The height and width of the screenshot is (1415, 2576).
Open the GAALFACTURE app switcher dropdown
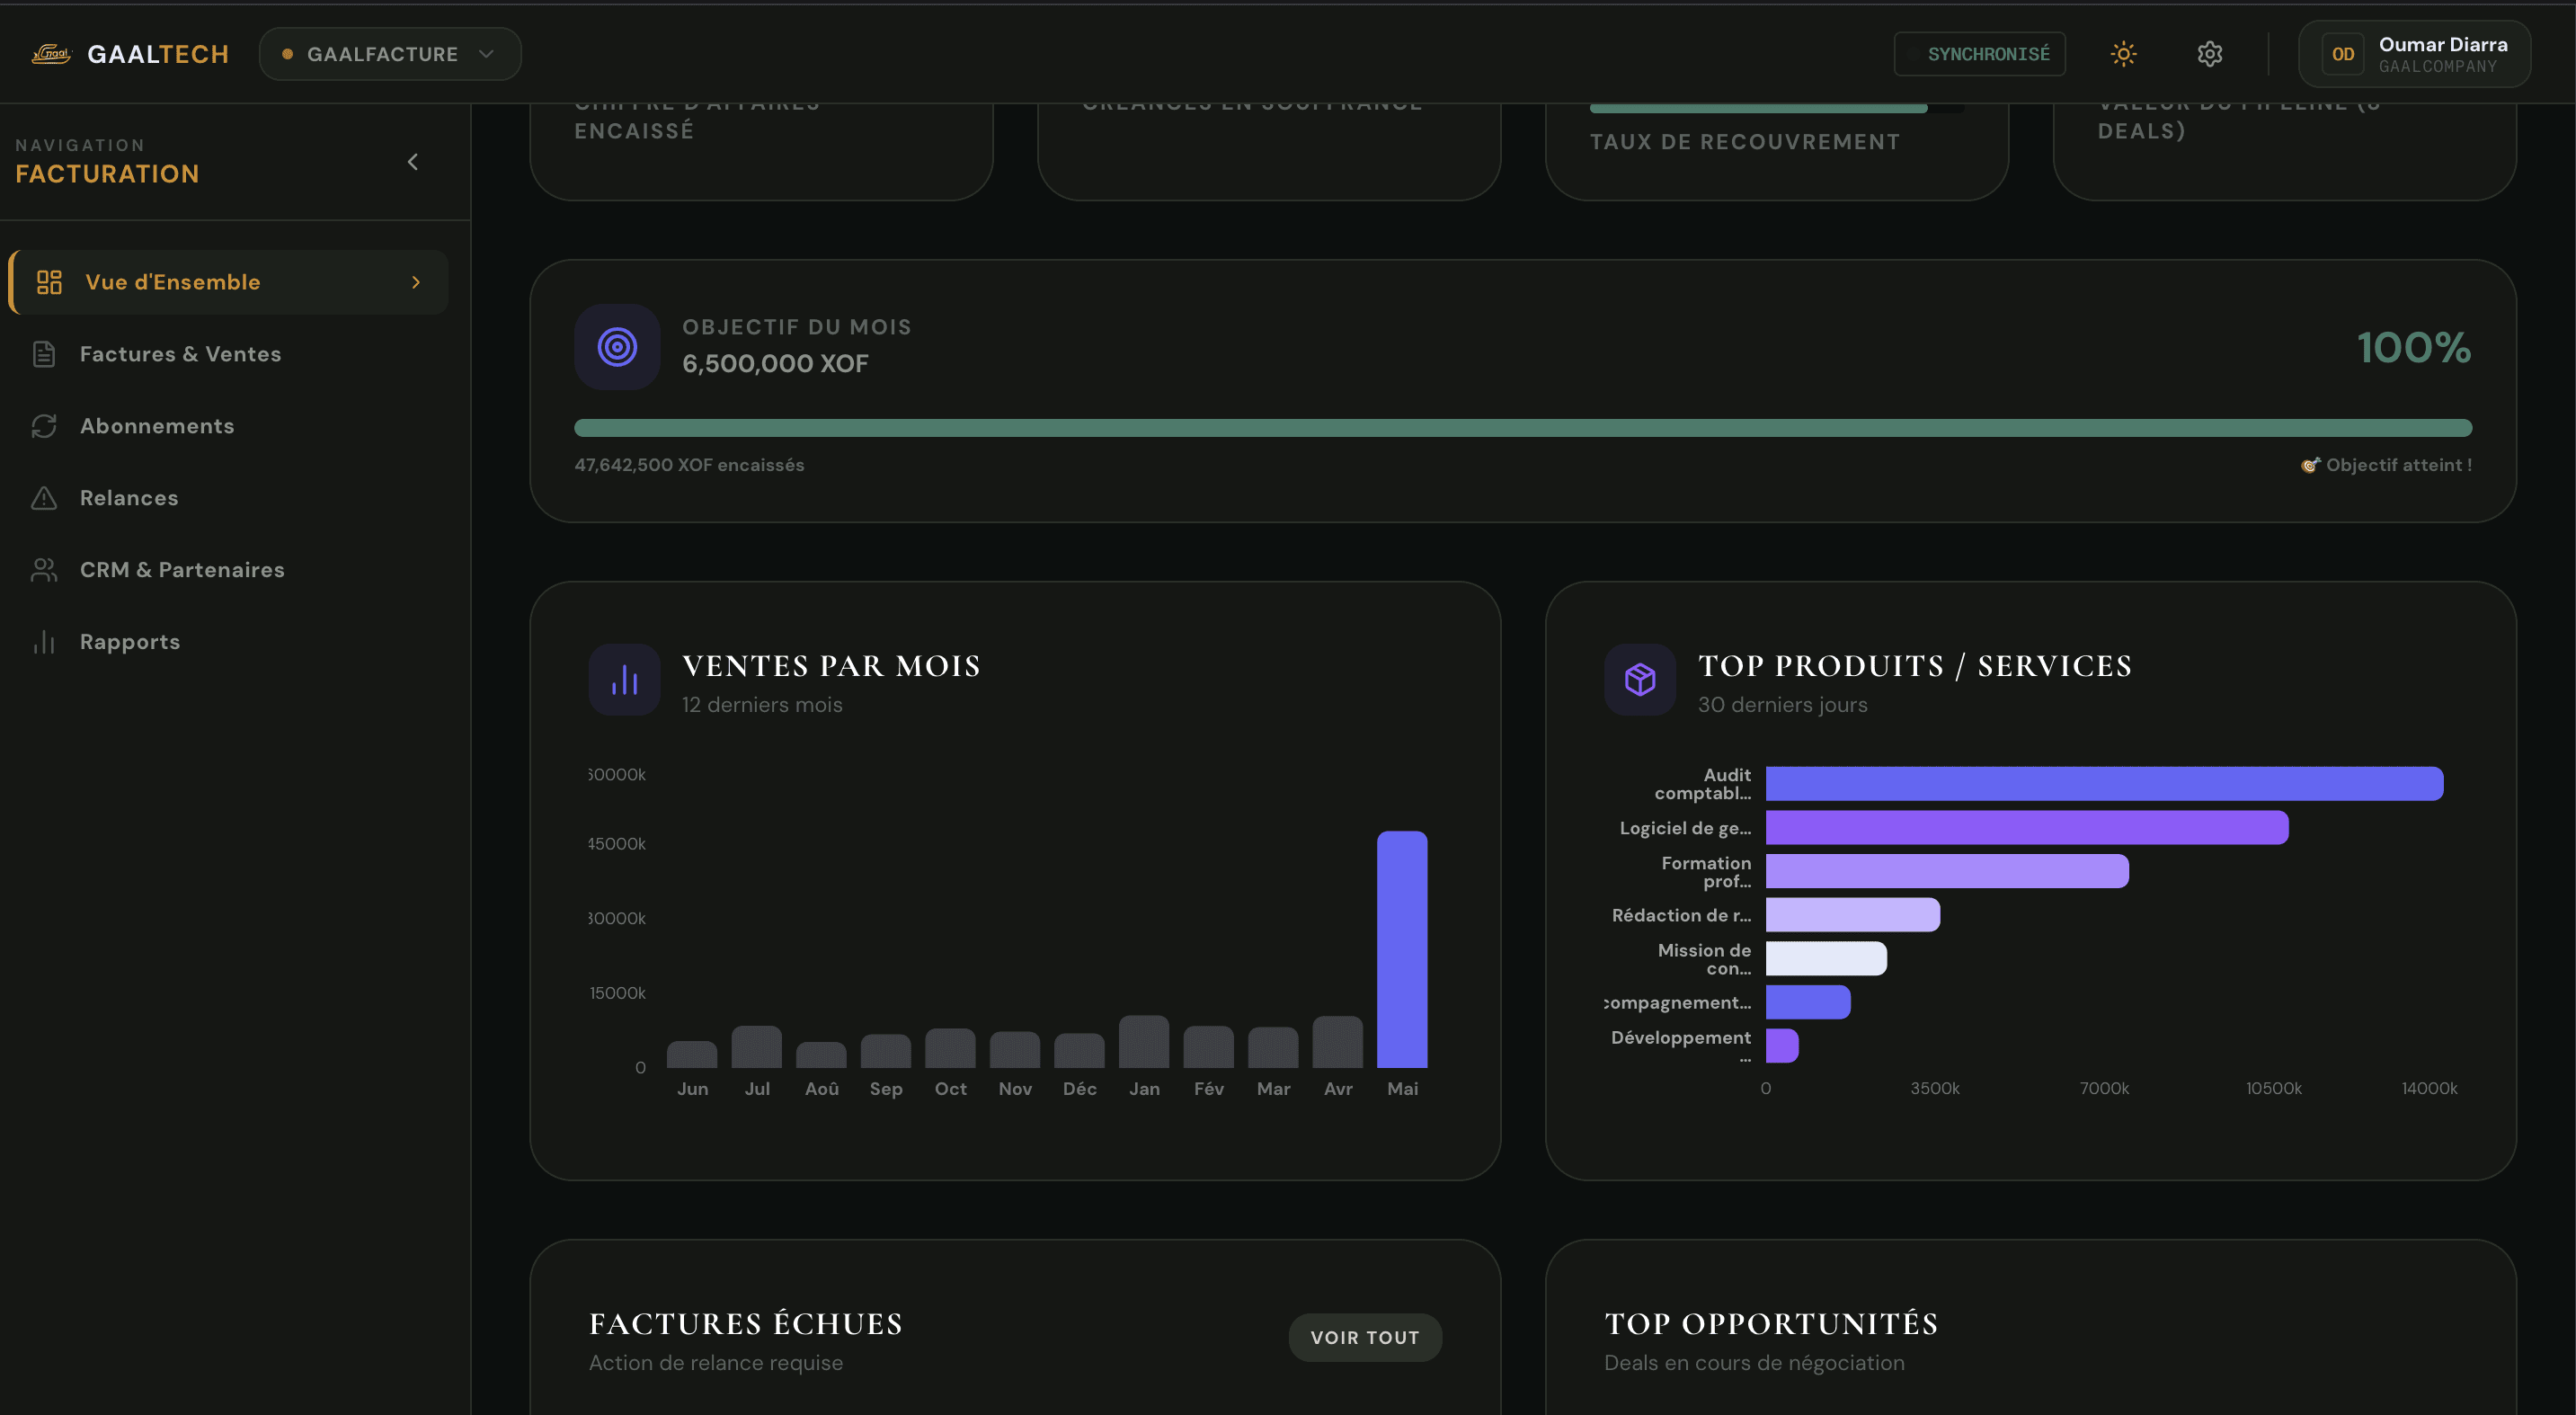(390, 54)
